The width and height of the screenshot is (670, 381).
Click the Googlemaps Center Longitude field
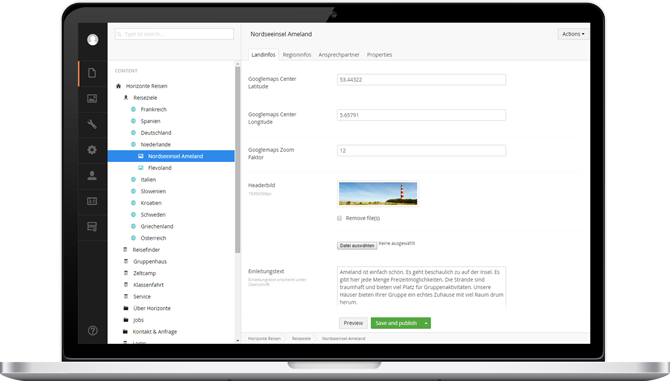(x=421, y=115)
